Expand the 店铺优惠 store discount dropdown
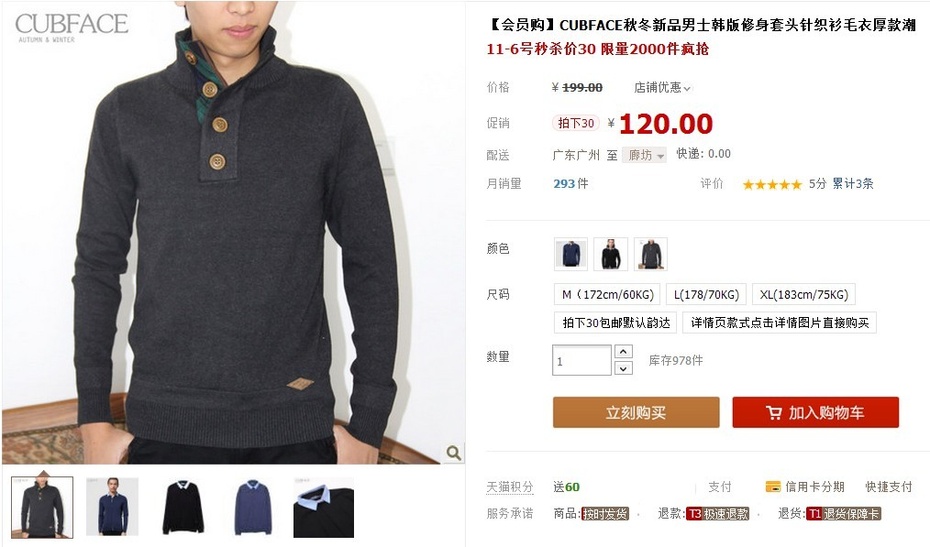The height and width of the screenshot is (547, 930). click(x=662, y=88)
